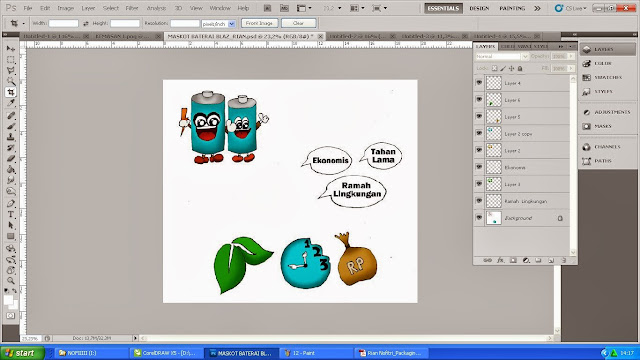Viewport: 640px width, 360px height.
Task: Hide Layer 3 visibility eye
Action: coord(479,184)
